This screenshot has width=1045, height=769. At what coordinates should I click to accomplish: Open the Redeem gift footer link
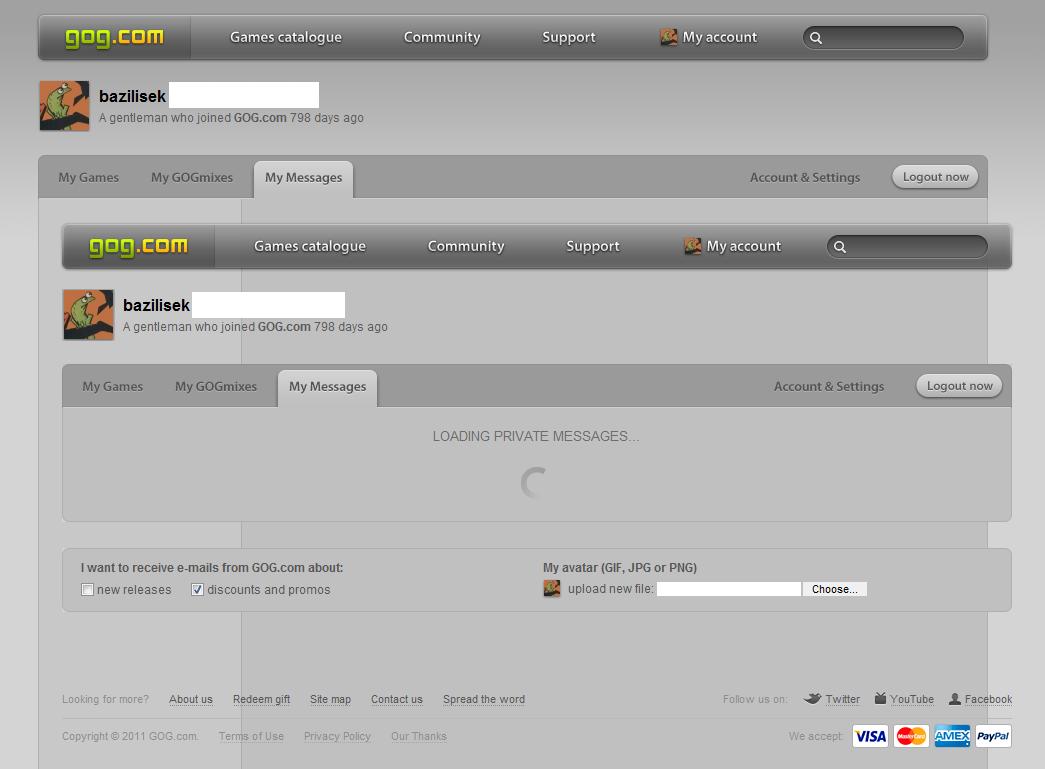coord(261,699)
